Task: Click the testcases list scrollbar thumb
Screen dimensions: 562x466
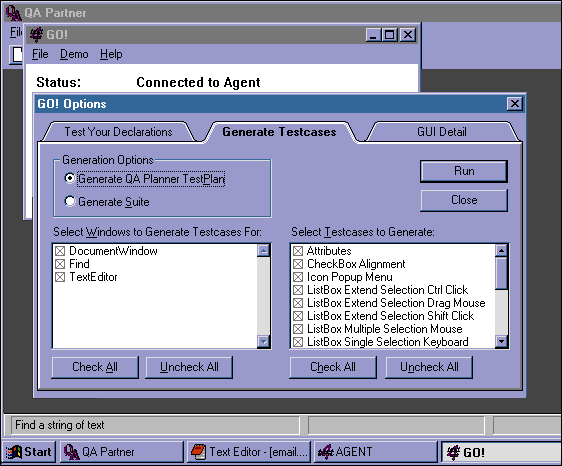Action: pyautogui.click(x=501, y=273)
